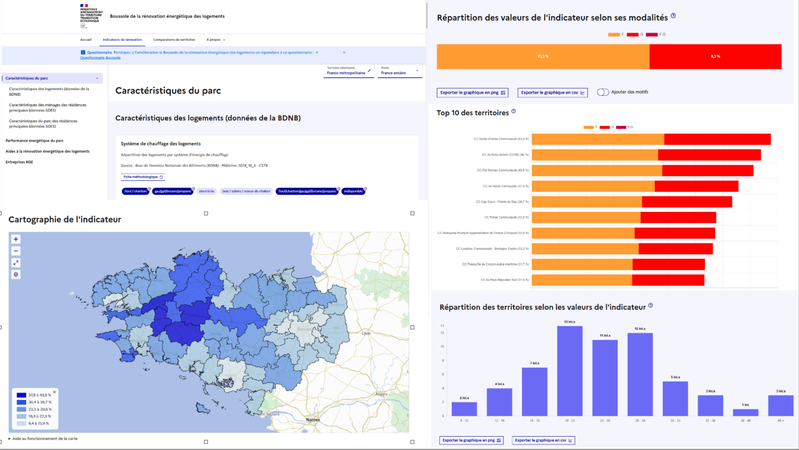This screenshot has width=799, height=450.
Task: Click help icon beside Répartition des territoires title
Action: pos(650,306)
